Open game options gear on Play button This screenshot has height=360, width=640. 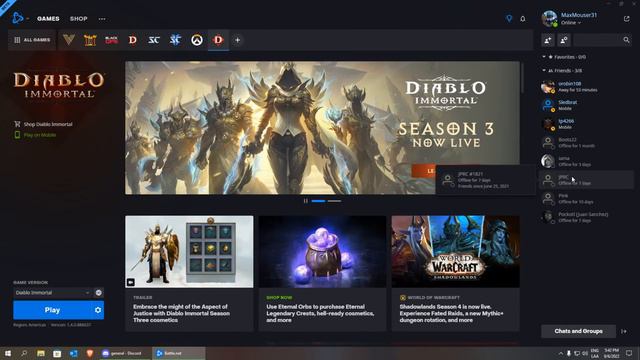coord(98,310)
